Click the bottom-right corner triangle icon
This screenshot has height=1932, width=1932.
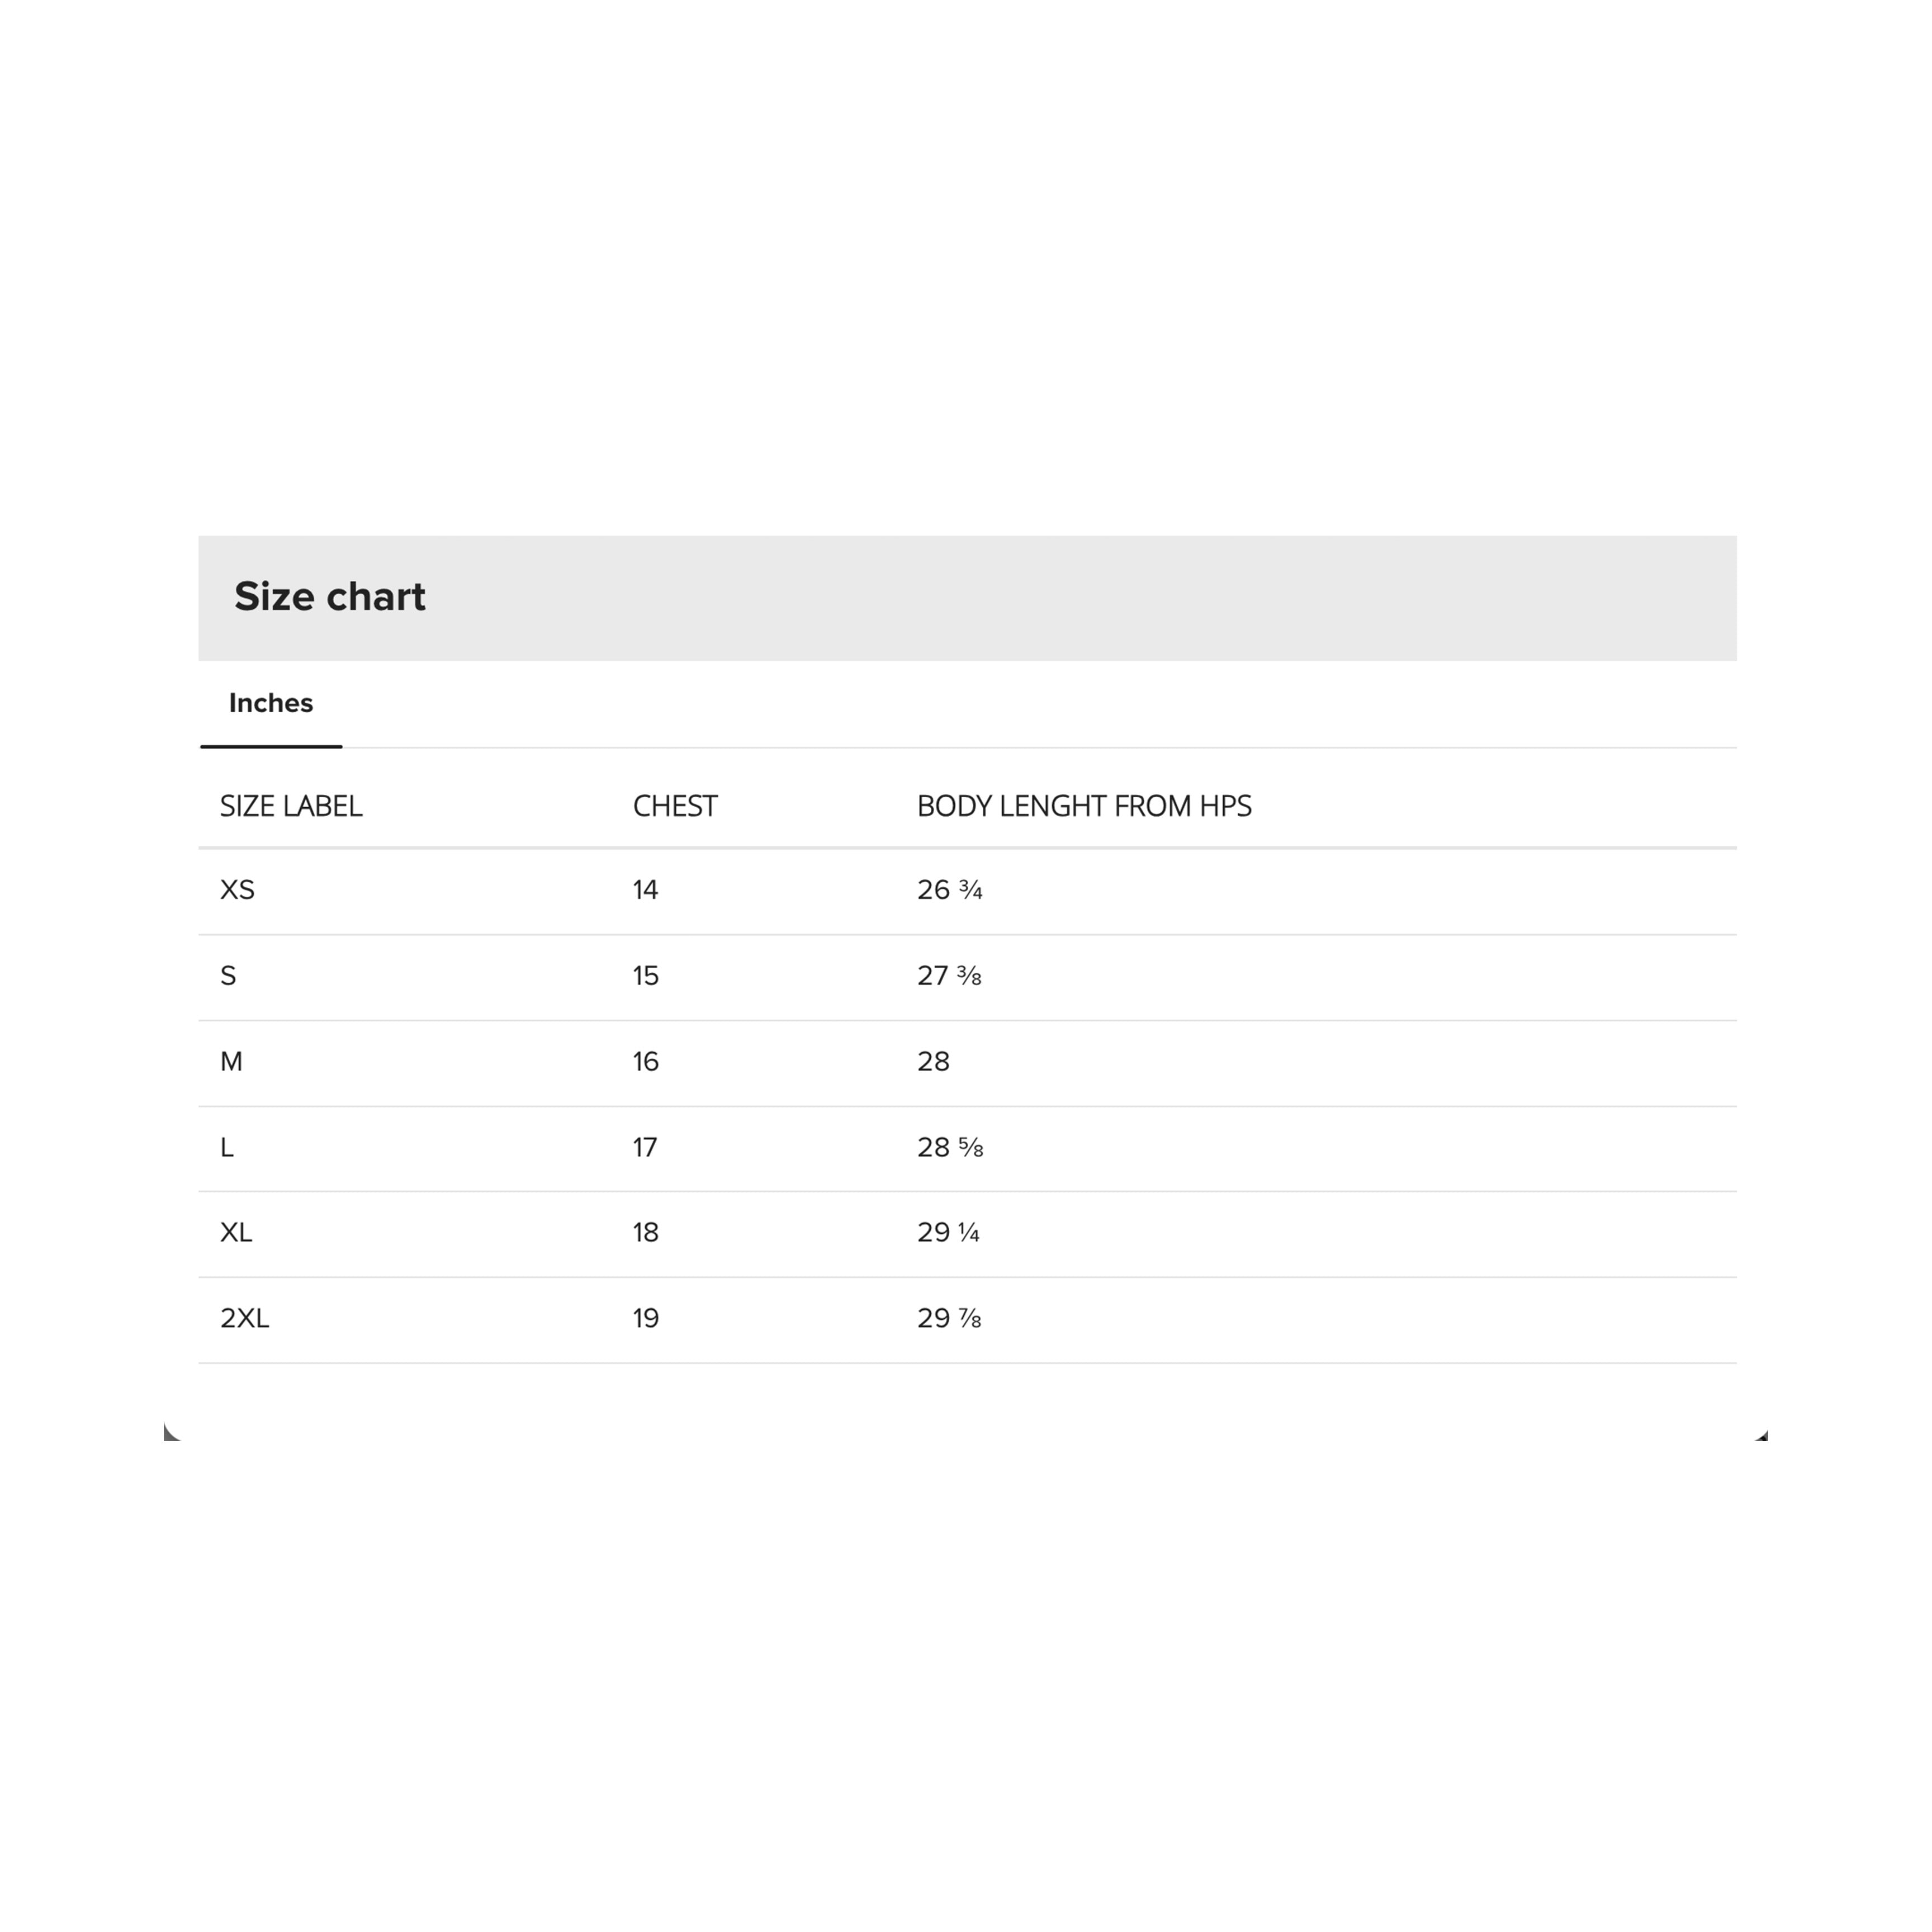coord(1762,1436)
